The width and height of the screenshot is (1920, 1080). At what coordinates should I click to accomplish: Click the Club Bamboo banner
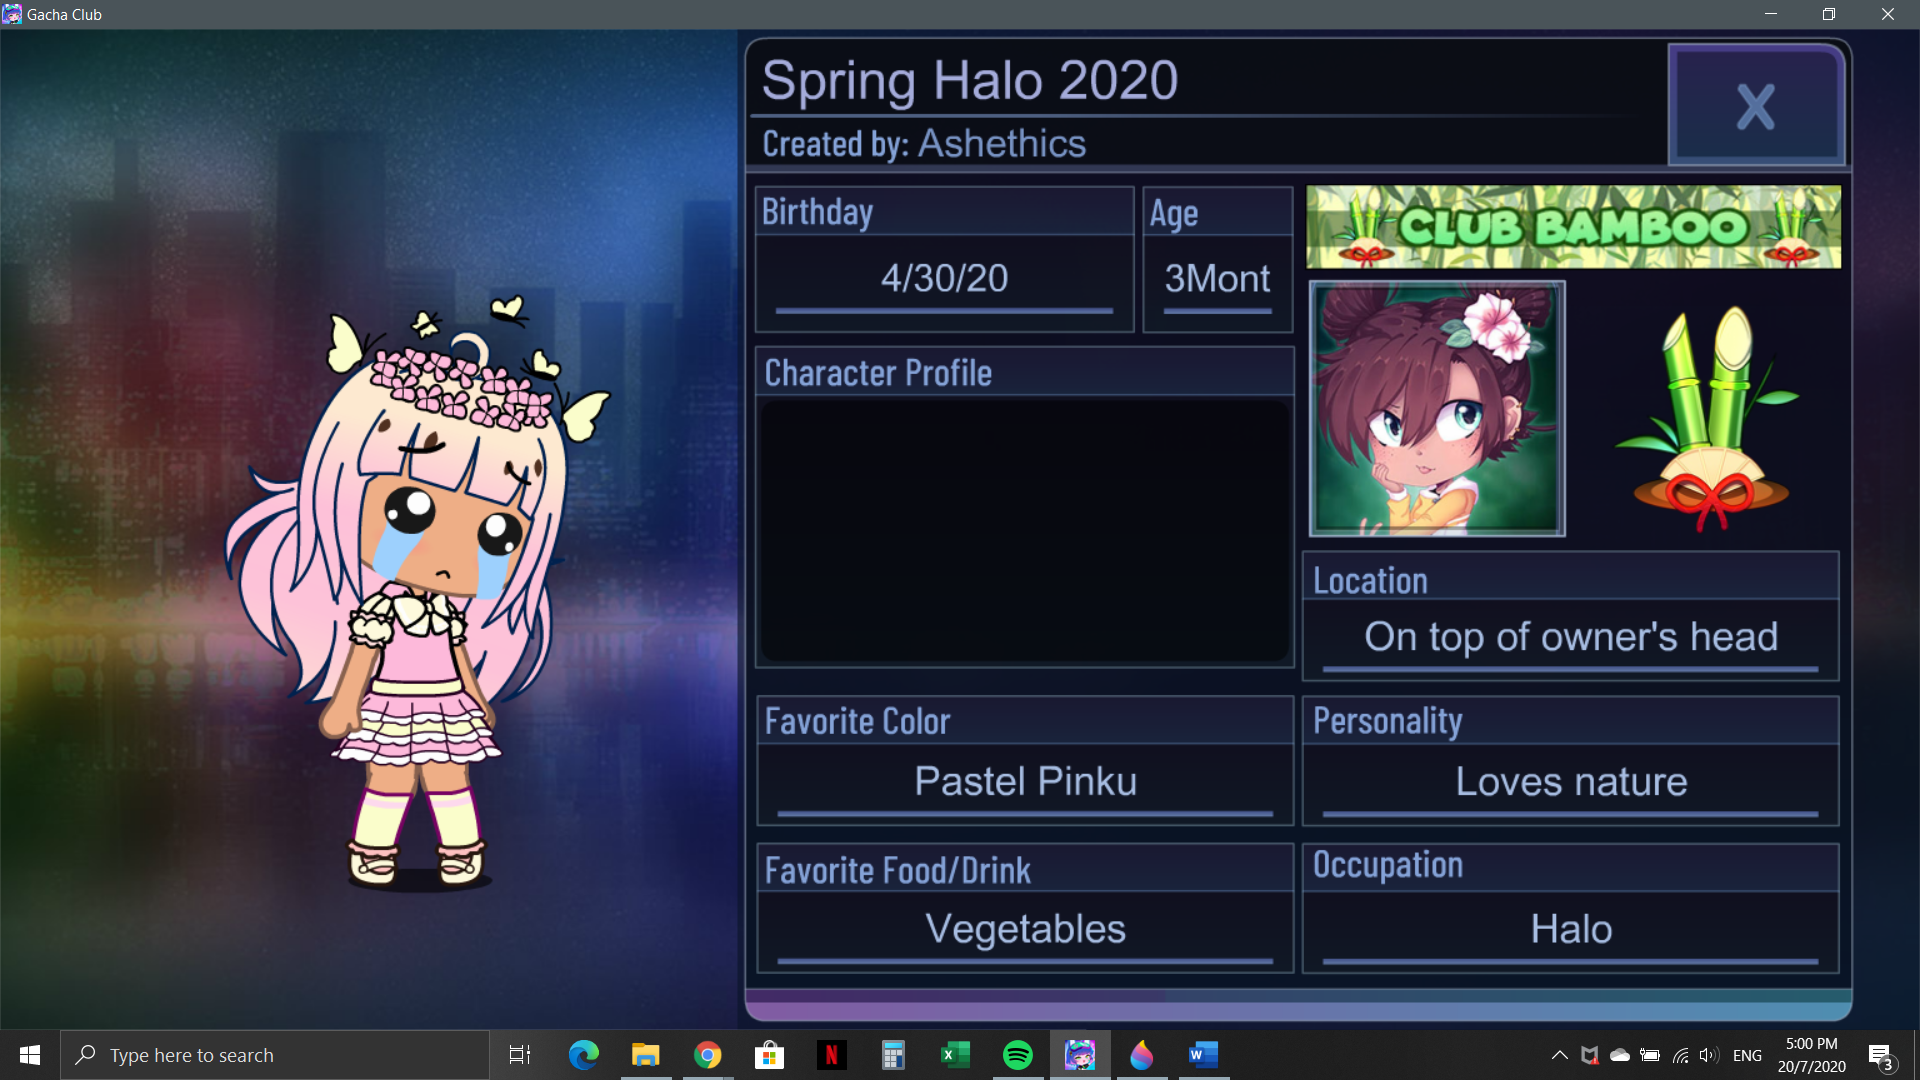click(x=1573, y=227)
